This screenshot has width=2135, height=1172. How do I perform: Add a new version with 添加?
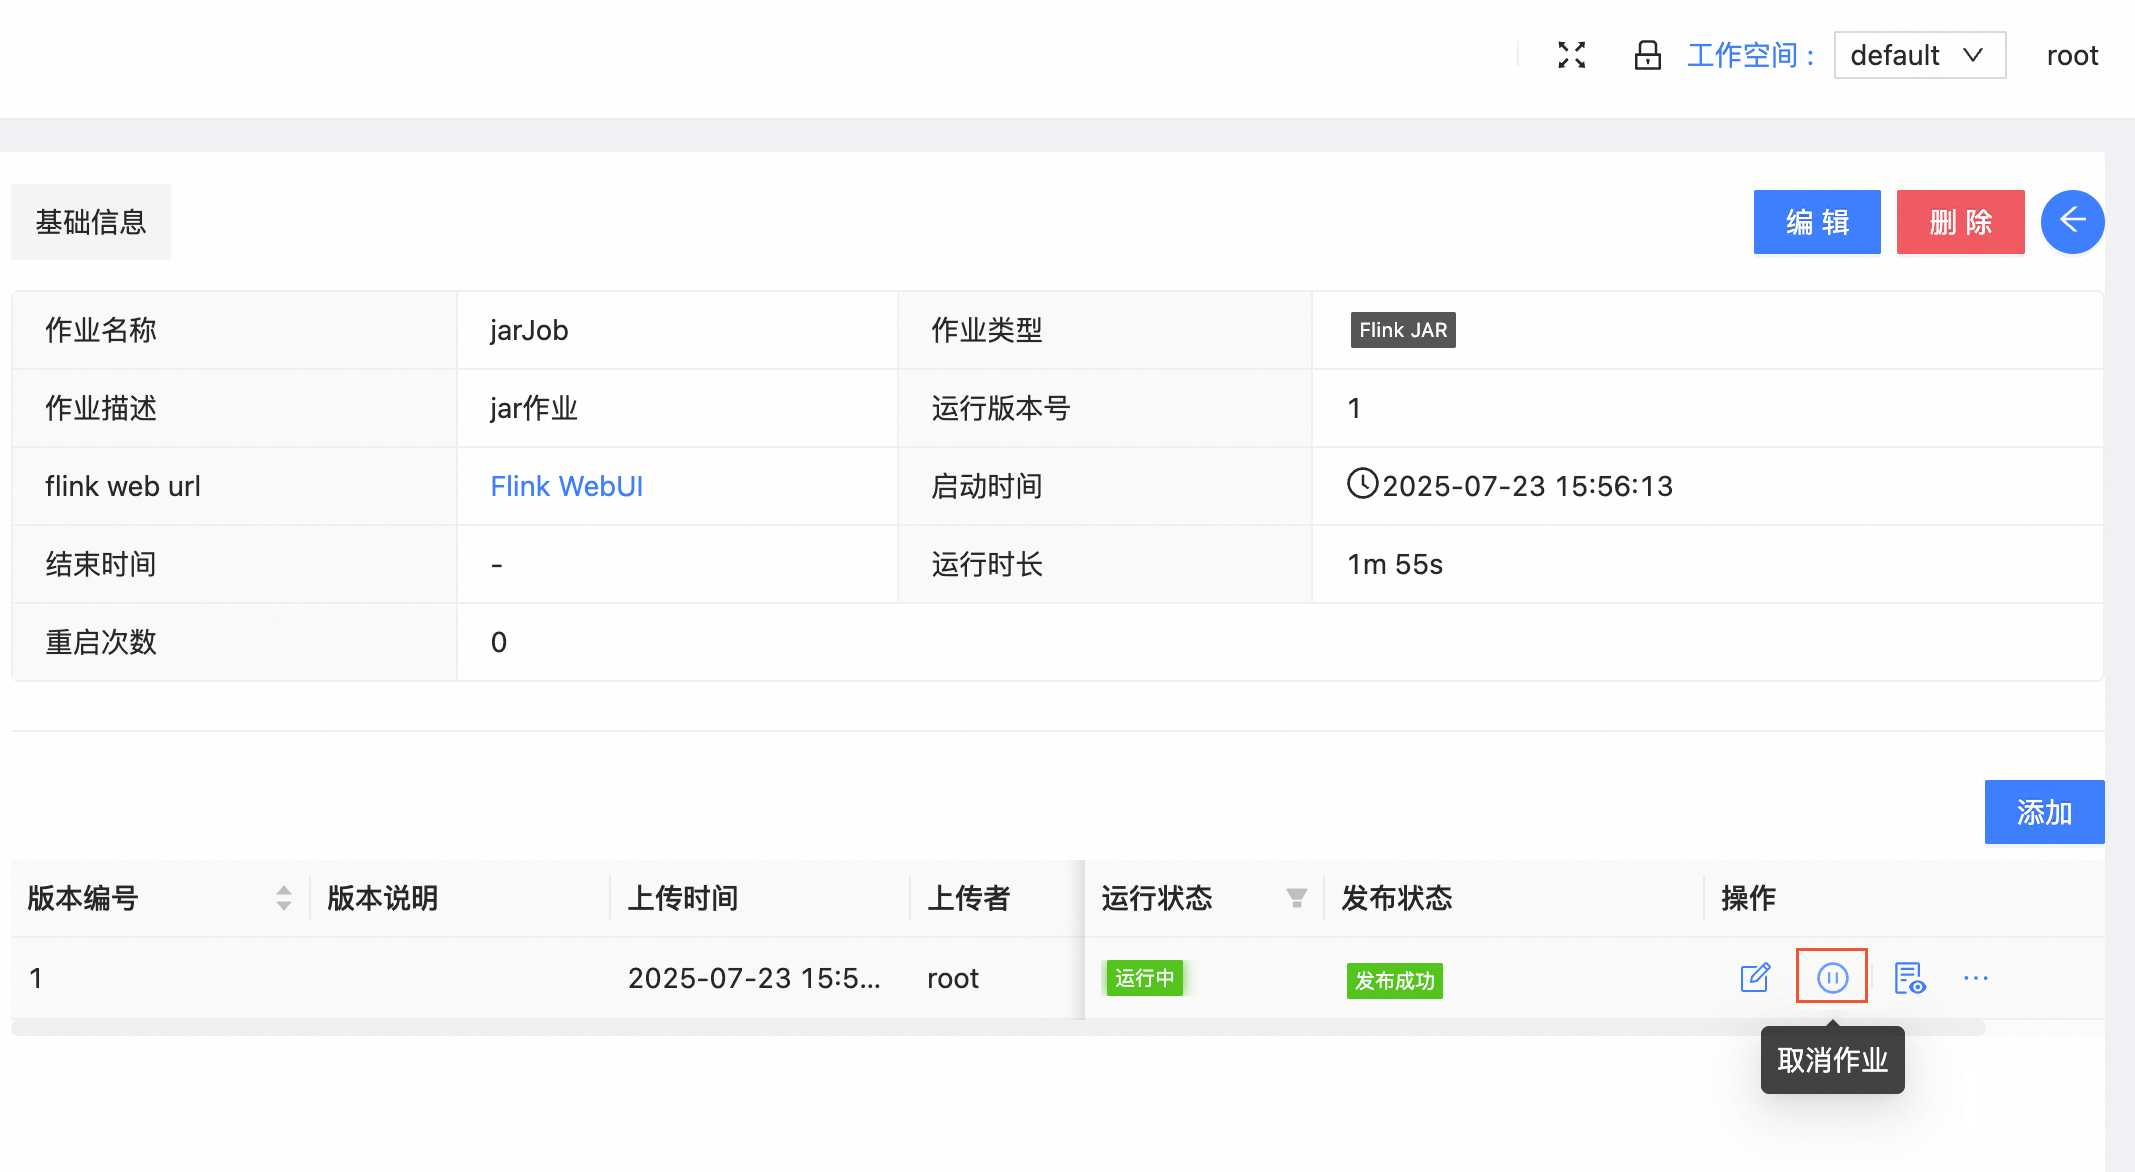(2044, 812)
